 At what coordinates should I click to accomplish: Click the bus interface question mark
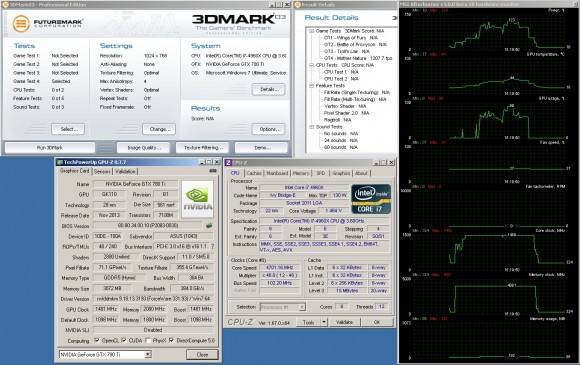point(213,246)
